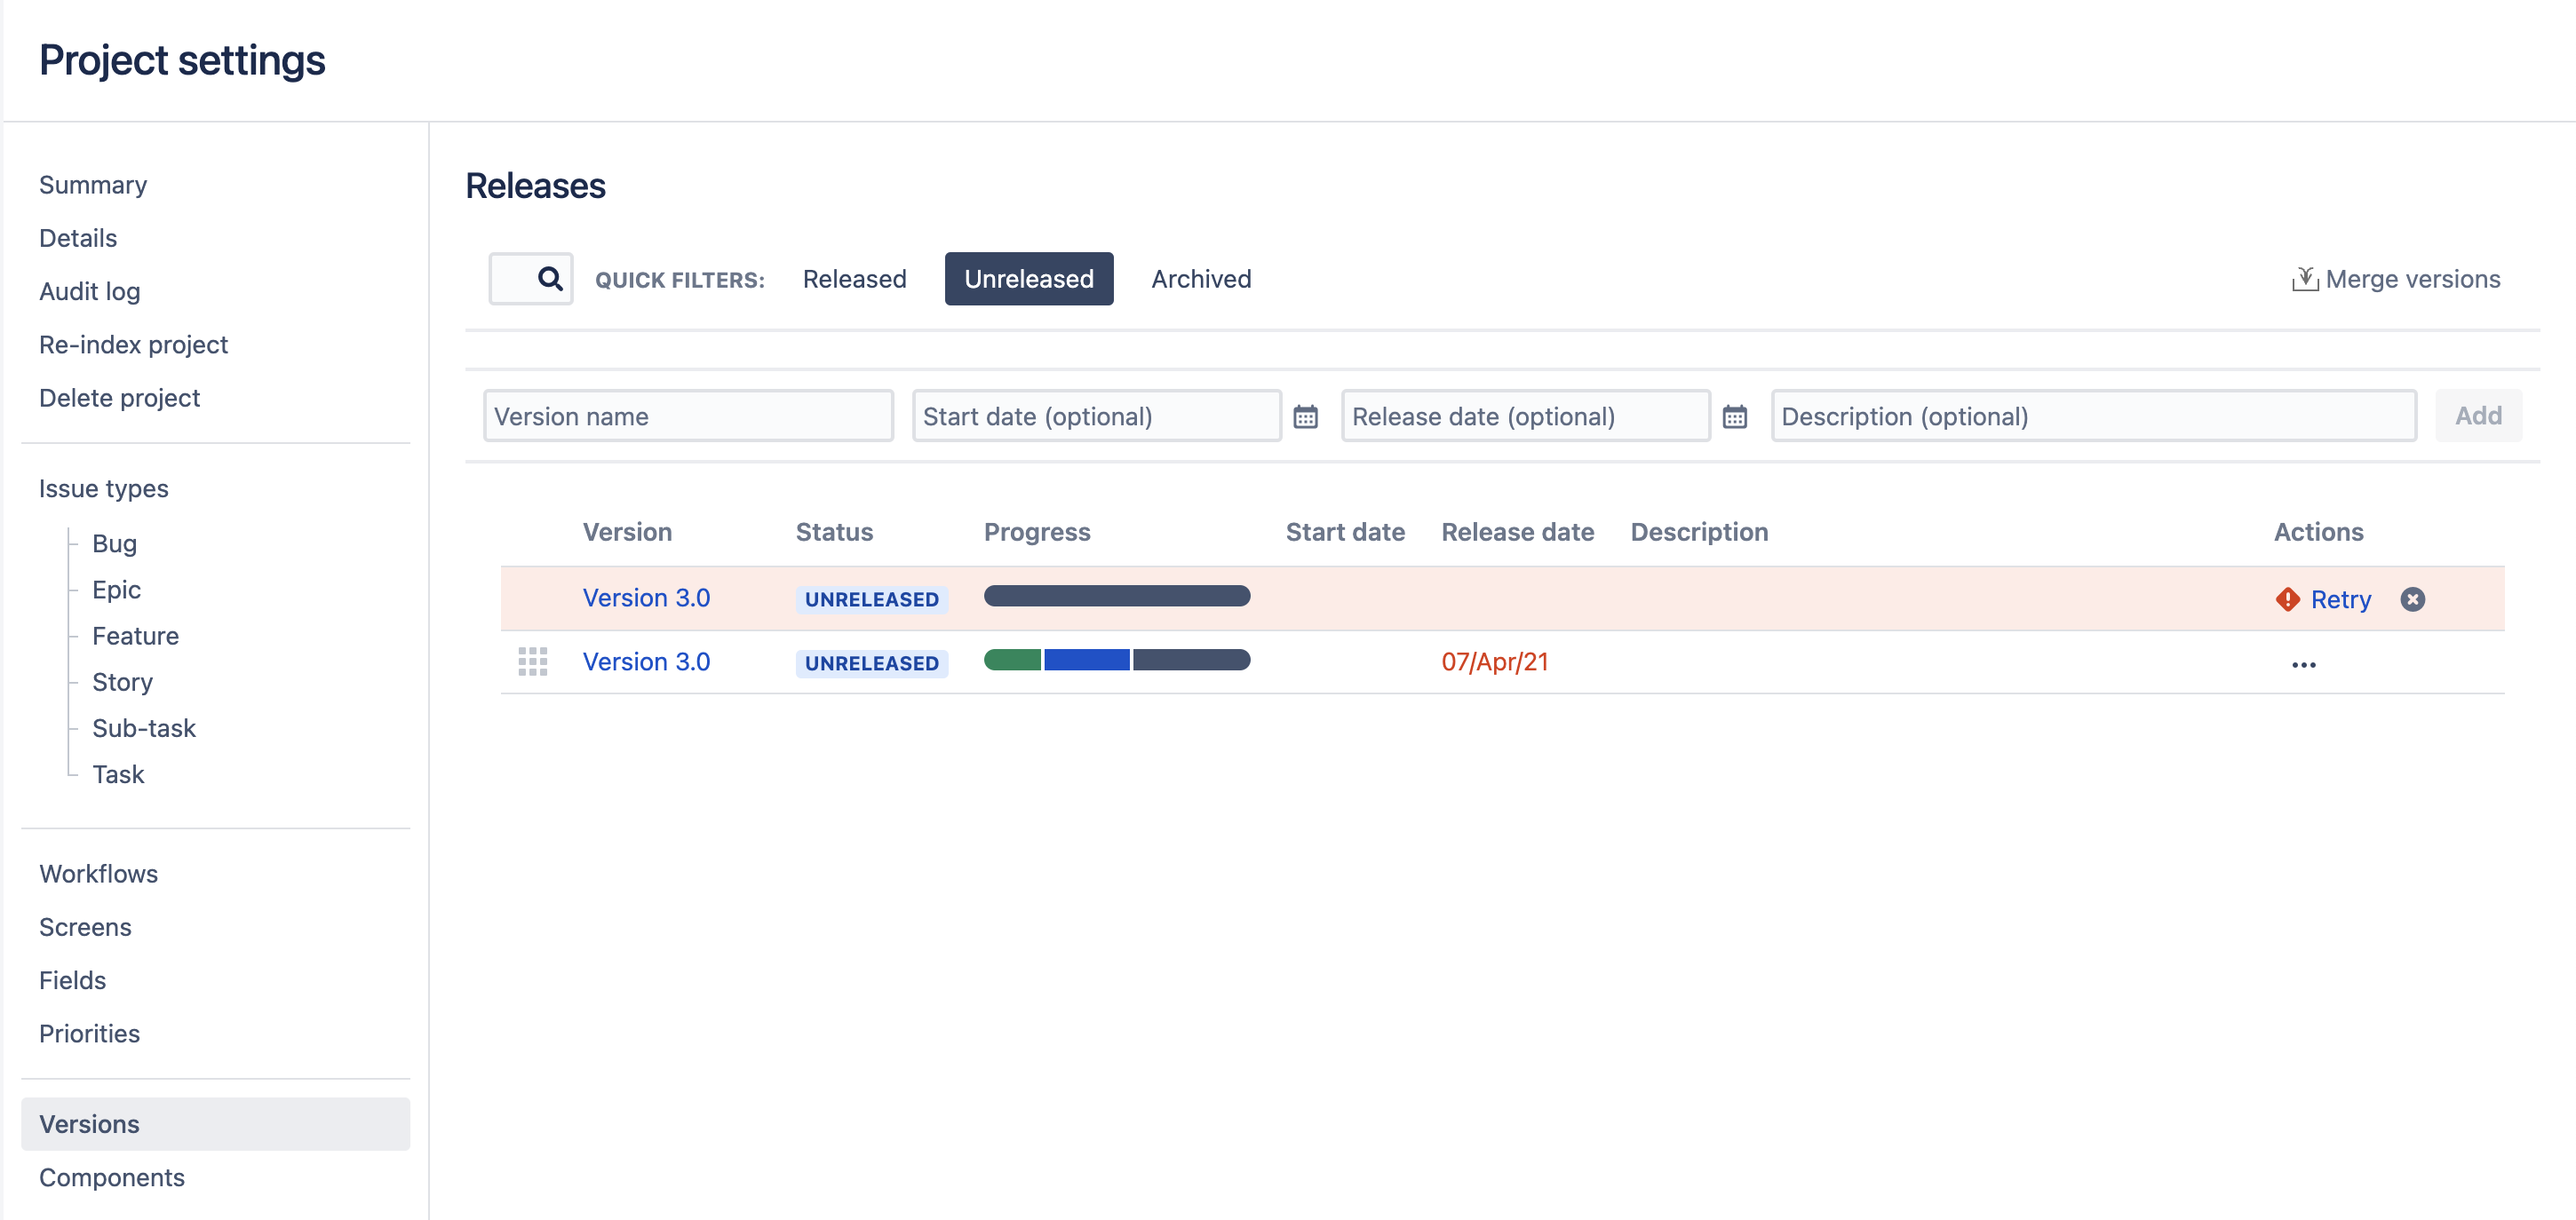
Task: Select the Epic issue type
Action: click(x=116, y=589)
